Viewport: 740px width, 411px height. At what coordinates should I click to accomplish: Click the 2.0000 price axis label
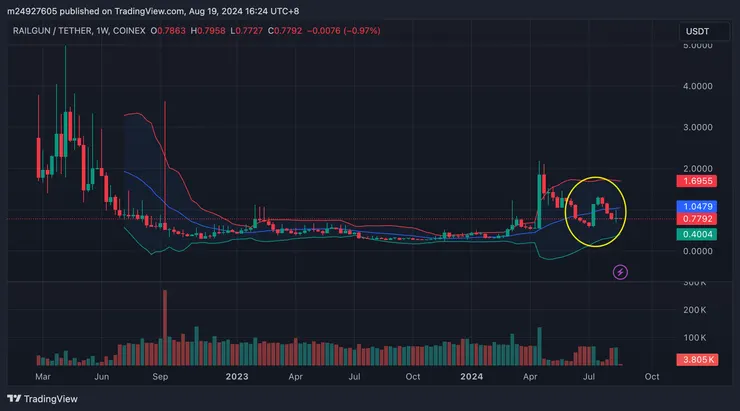(698, 168)
